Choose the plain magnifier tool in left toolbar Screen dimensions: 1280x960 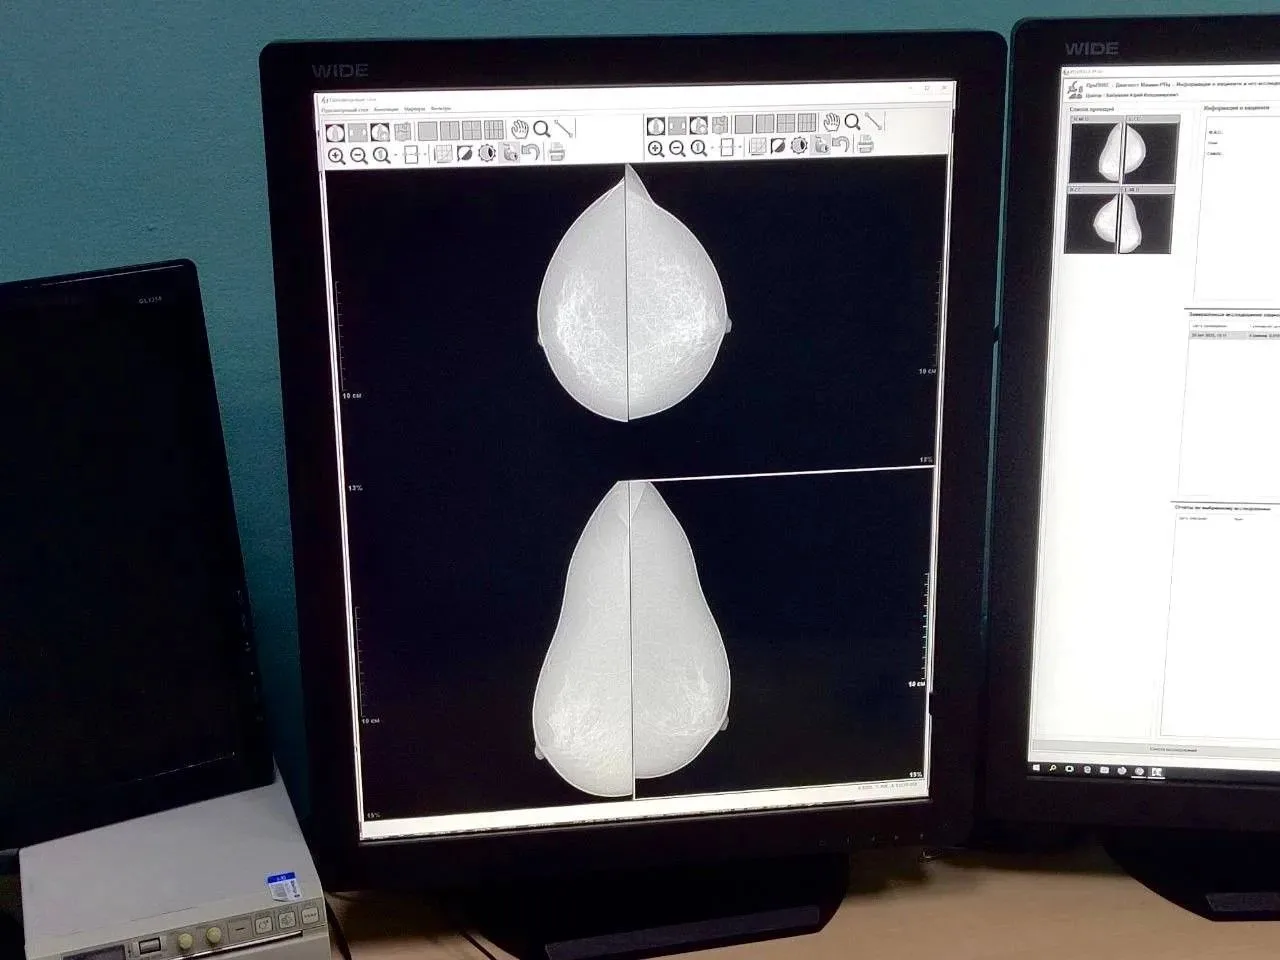pos(542,129)
